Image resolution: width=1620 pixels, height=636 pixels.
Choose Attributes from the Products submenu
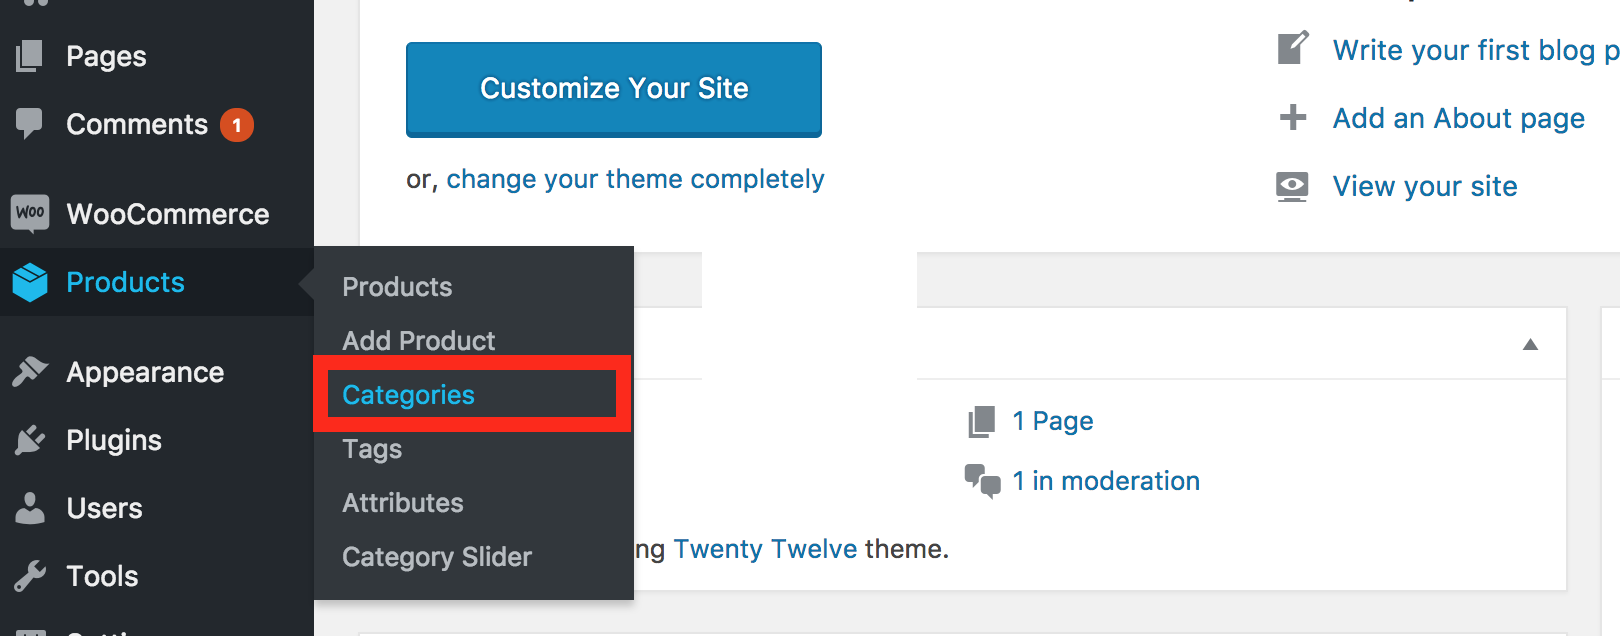click(x=402, y=503)
